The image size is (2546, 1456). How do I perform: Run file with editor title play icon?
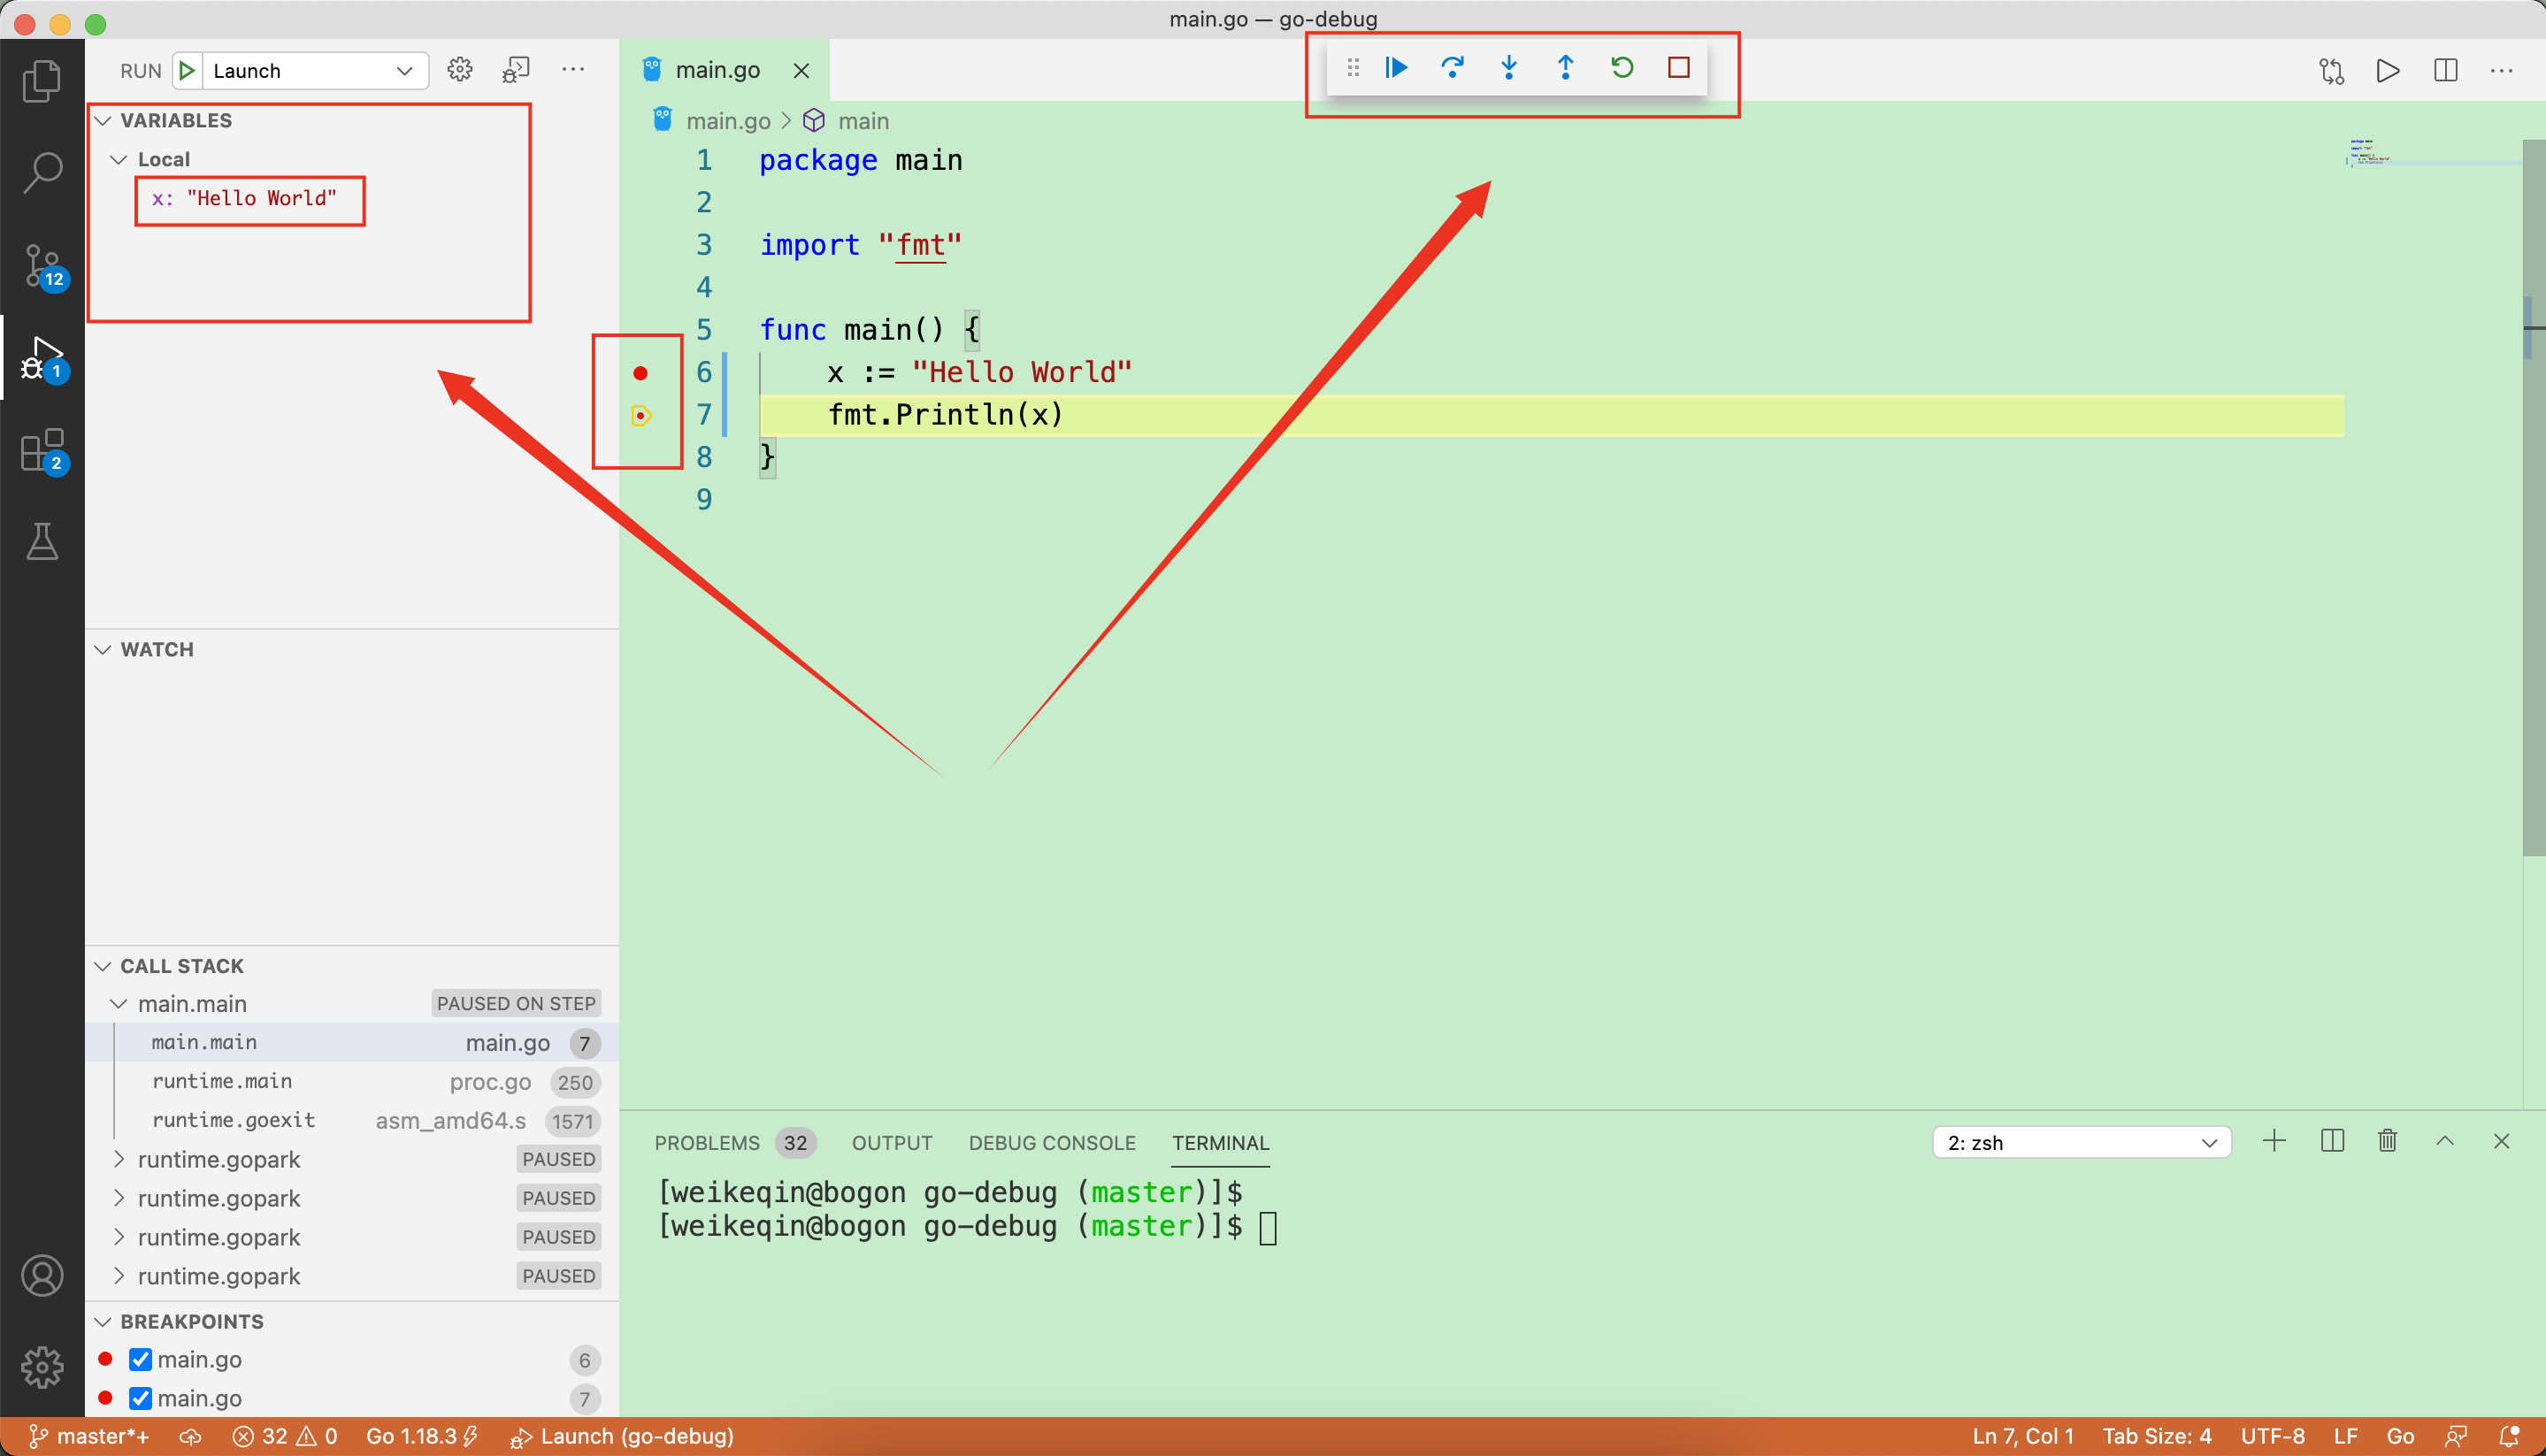(x=2388, y=70)
